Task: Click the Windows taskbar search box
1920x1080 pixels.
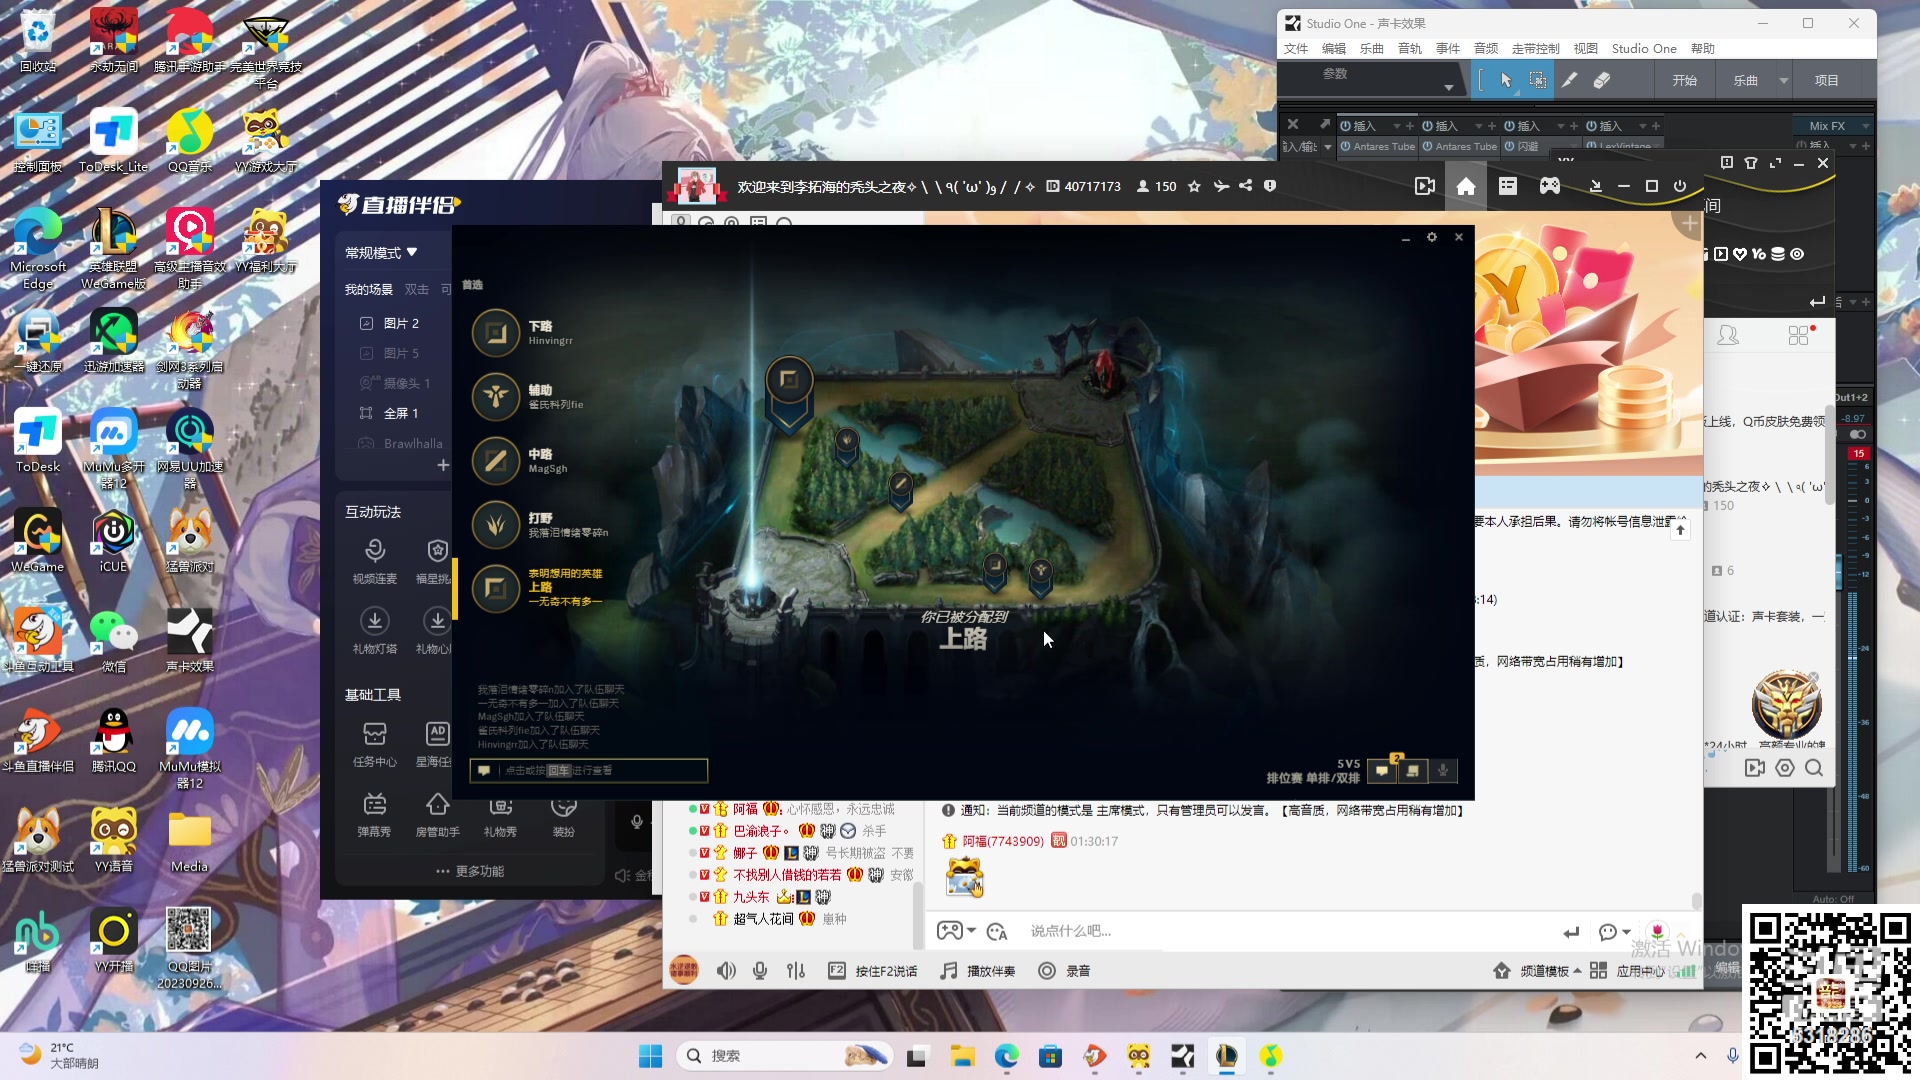Action: [x=784, y=1056]
